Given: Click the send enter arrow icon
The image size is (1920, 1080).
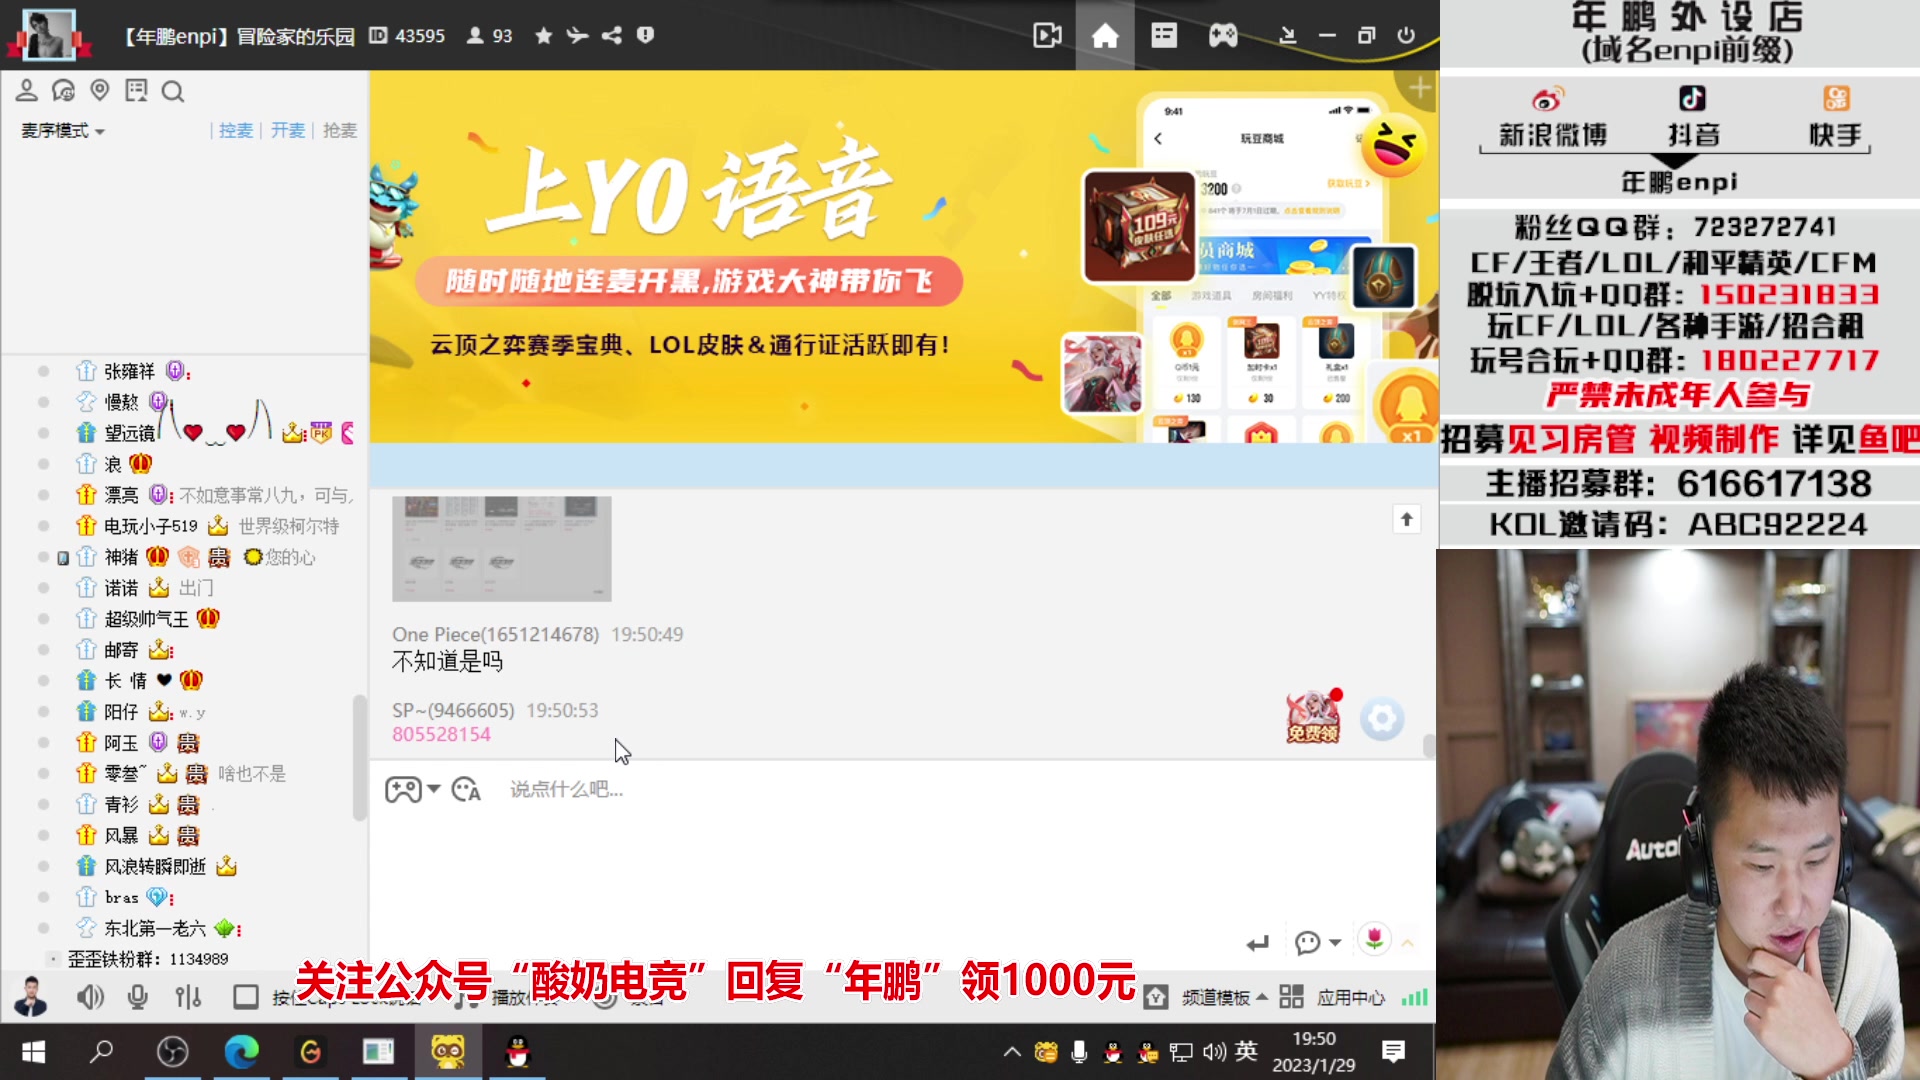Looking at the screenshot, I should point(1257,943).
